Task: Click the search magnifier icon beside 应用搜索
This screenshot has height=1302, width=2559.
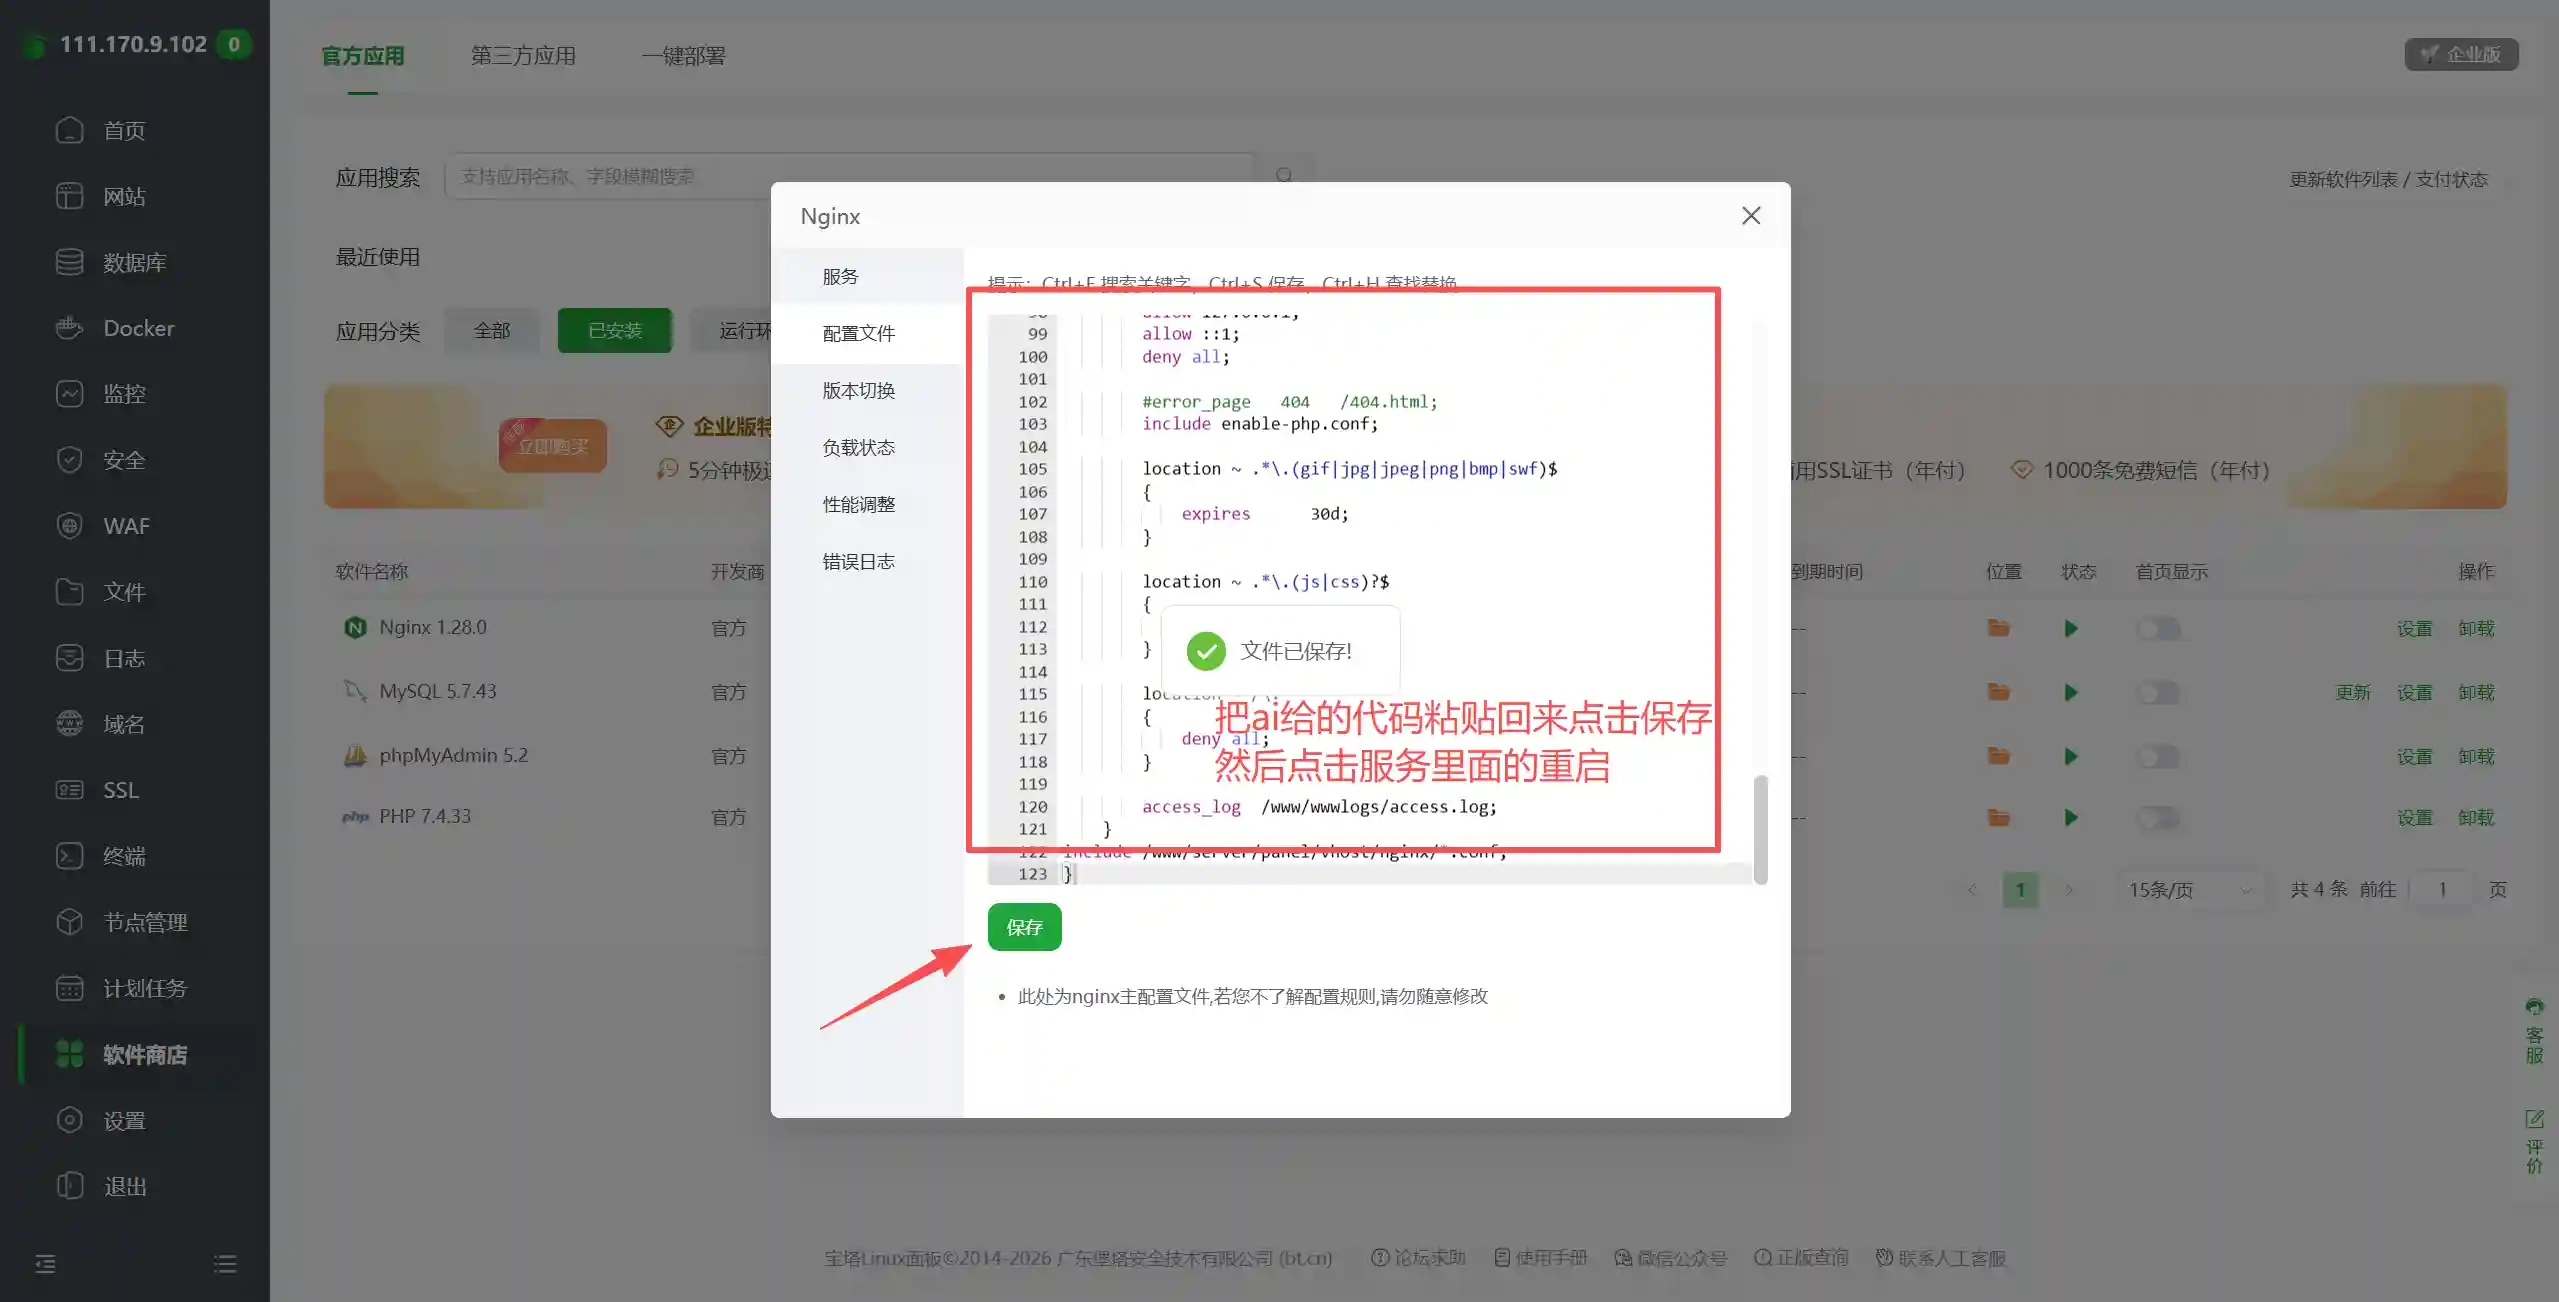Action: click(x=1284, y=176)
